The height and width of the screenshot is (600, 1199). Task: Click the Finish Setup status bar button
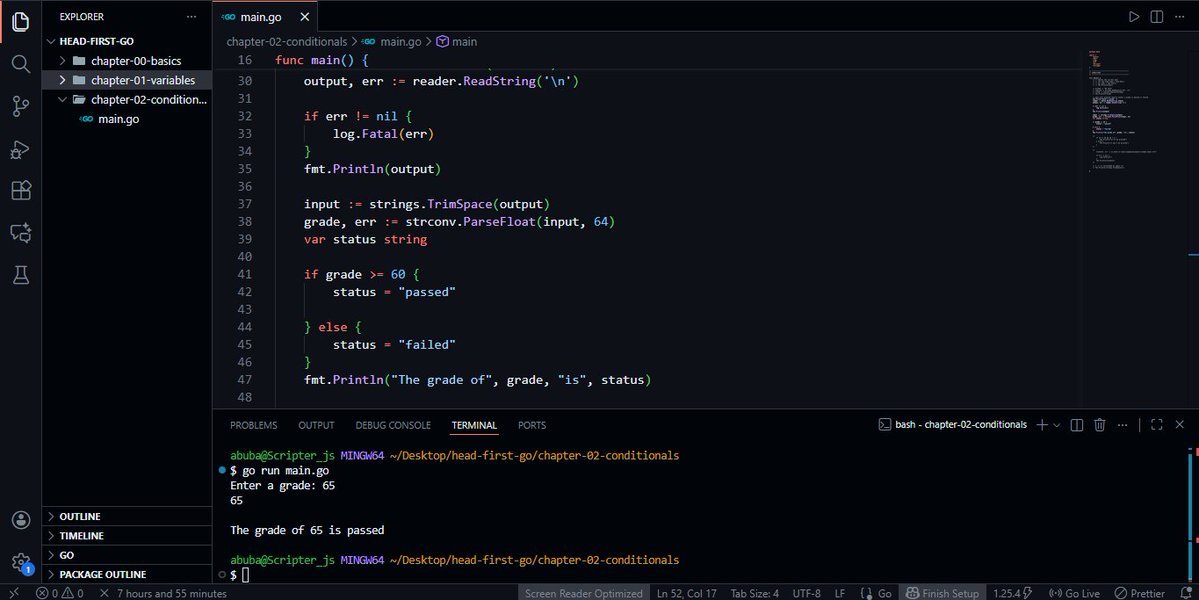pos(942,593)
